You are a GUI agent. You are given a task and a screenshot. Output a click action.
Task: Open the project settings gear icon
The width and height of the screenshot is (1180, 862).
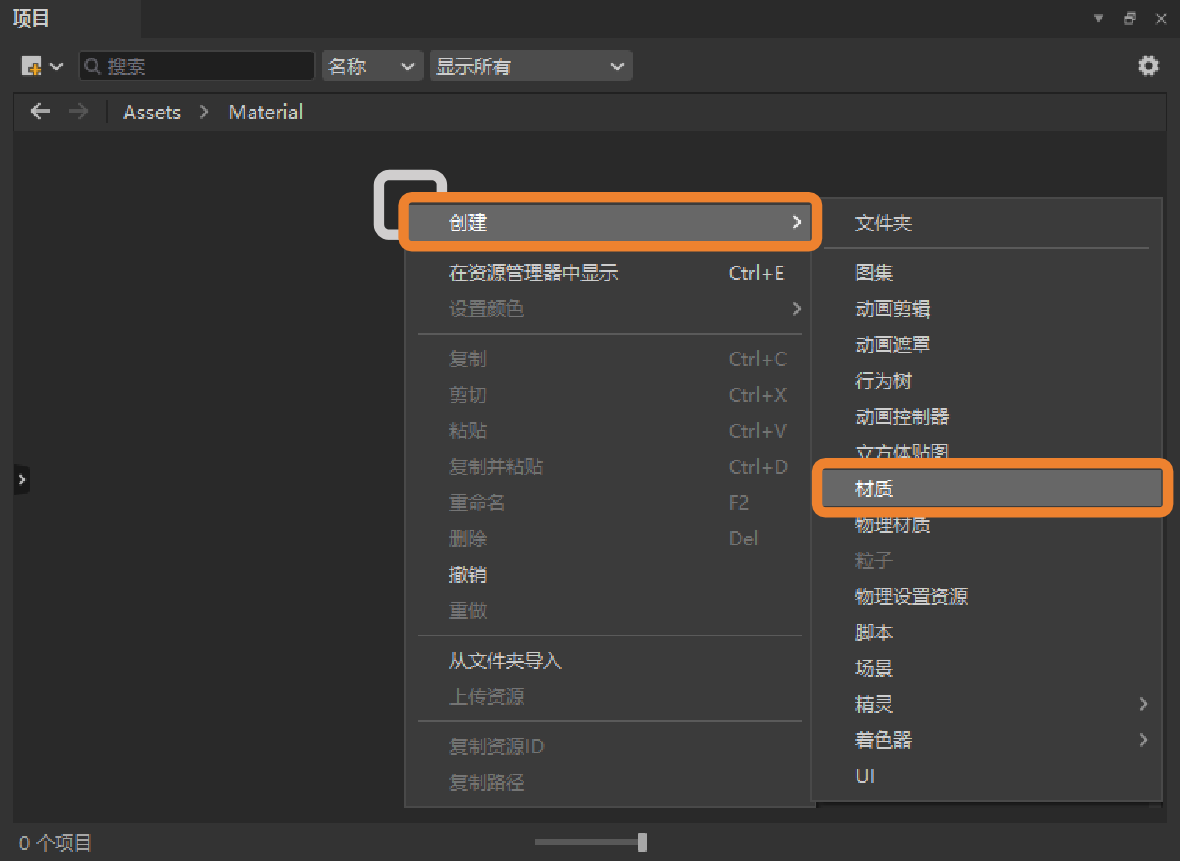tap(1149, 66)
